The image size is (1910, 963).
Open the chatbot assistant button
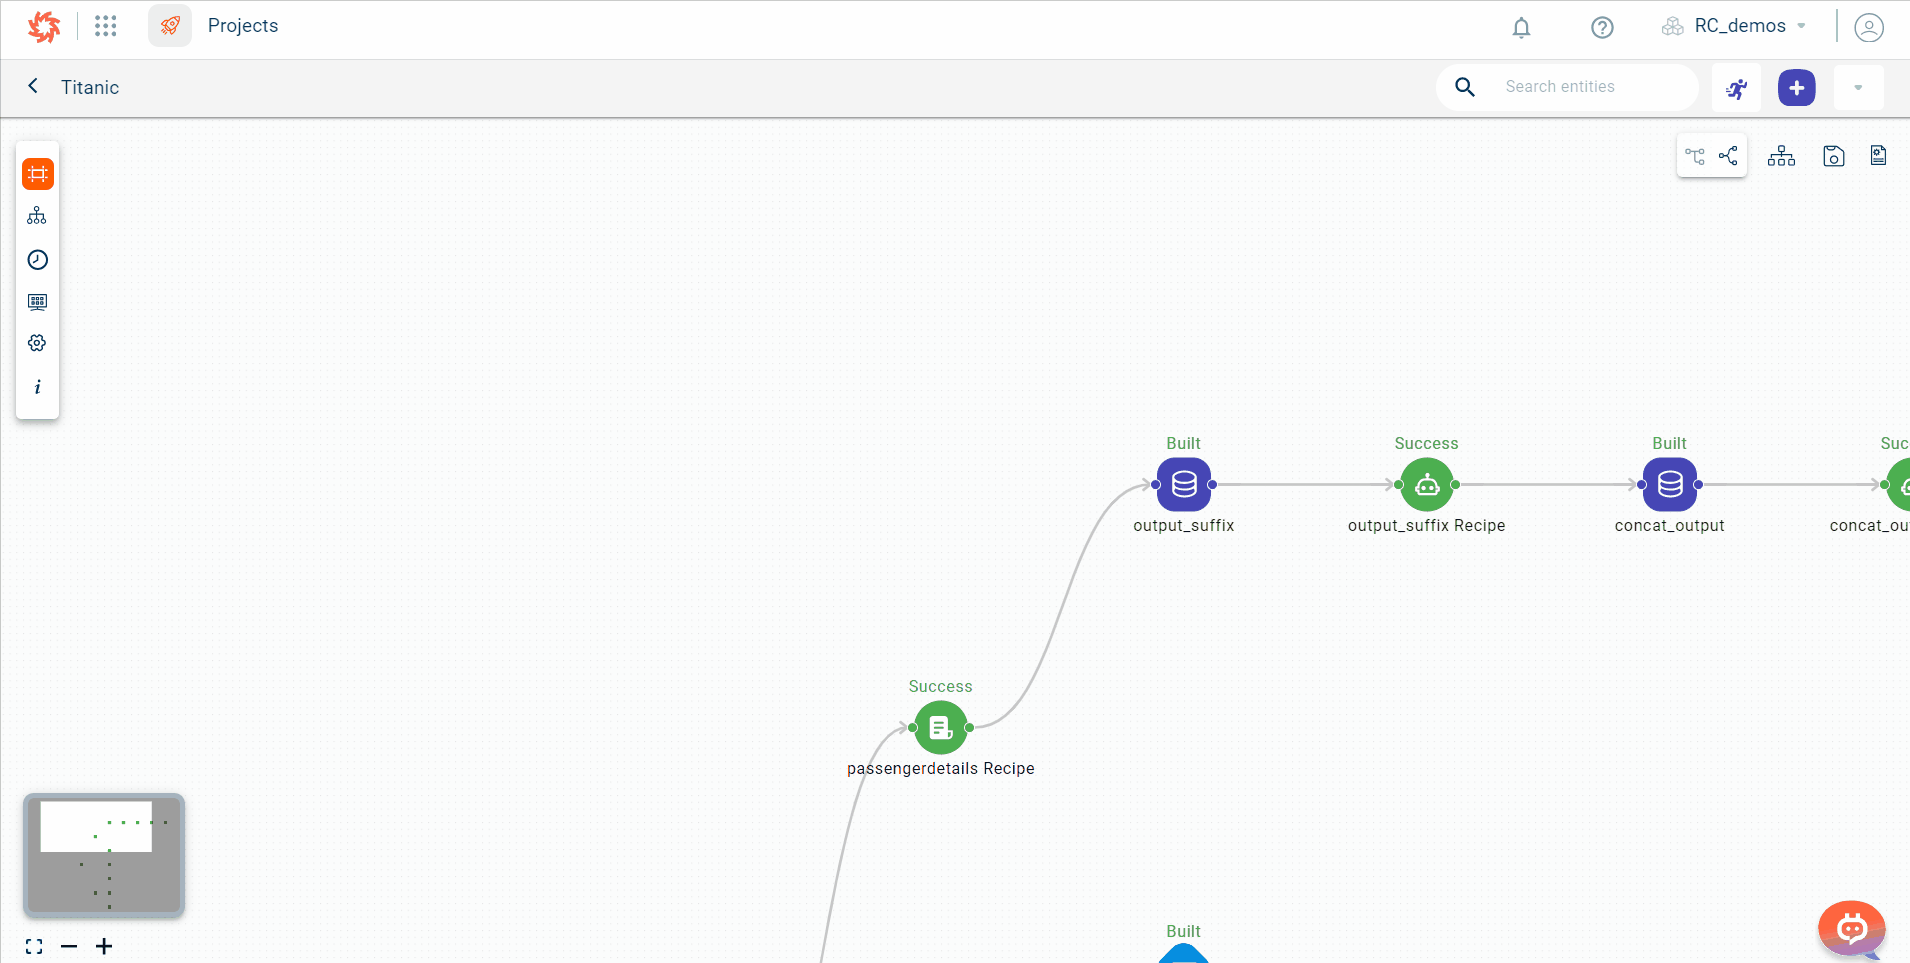pos(1851,929)
